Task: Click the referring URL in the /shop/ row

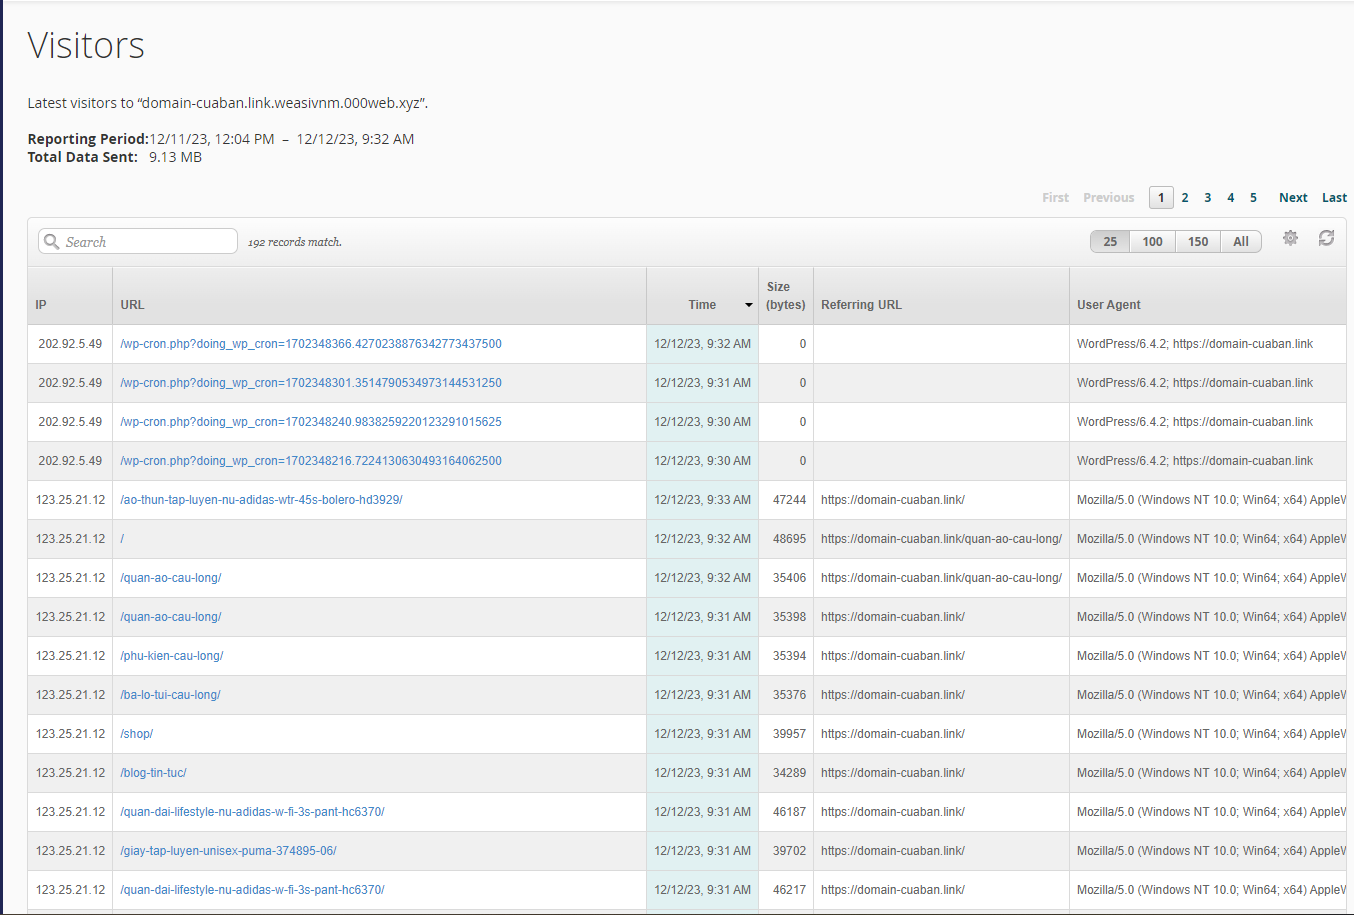Action: [893, 734]
